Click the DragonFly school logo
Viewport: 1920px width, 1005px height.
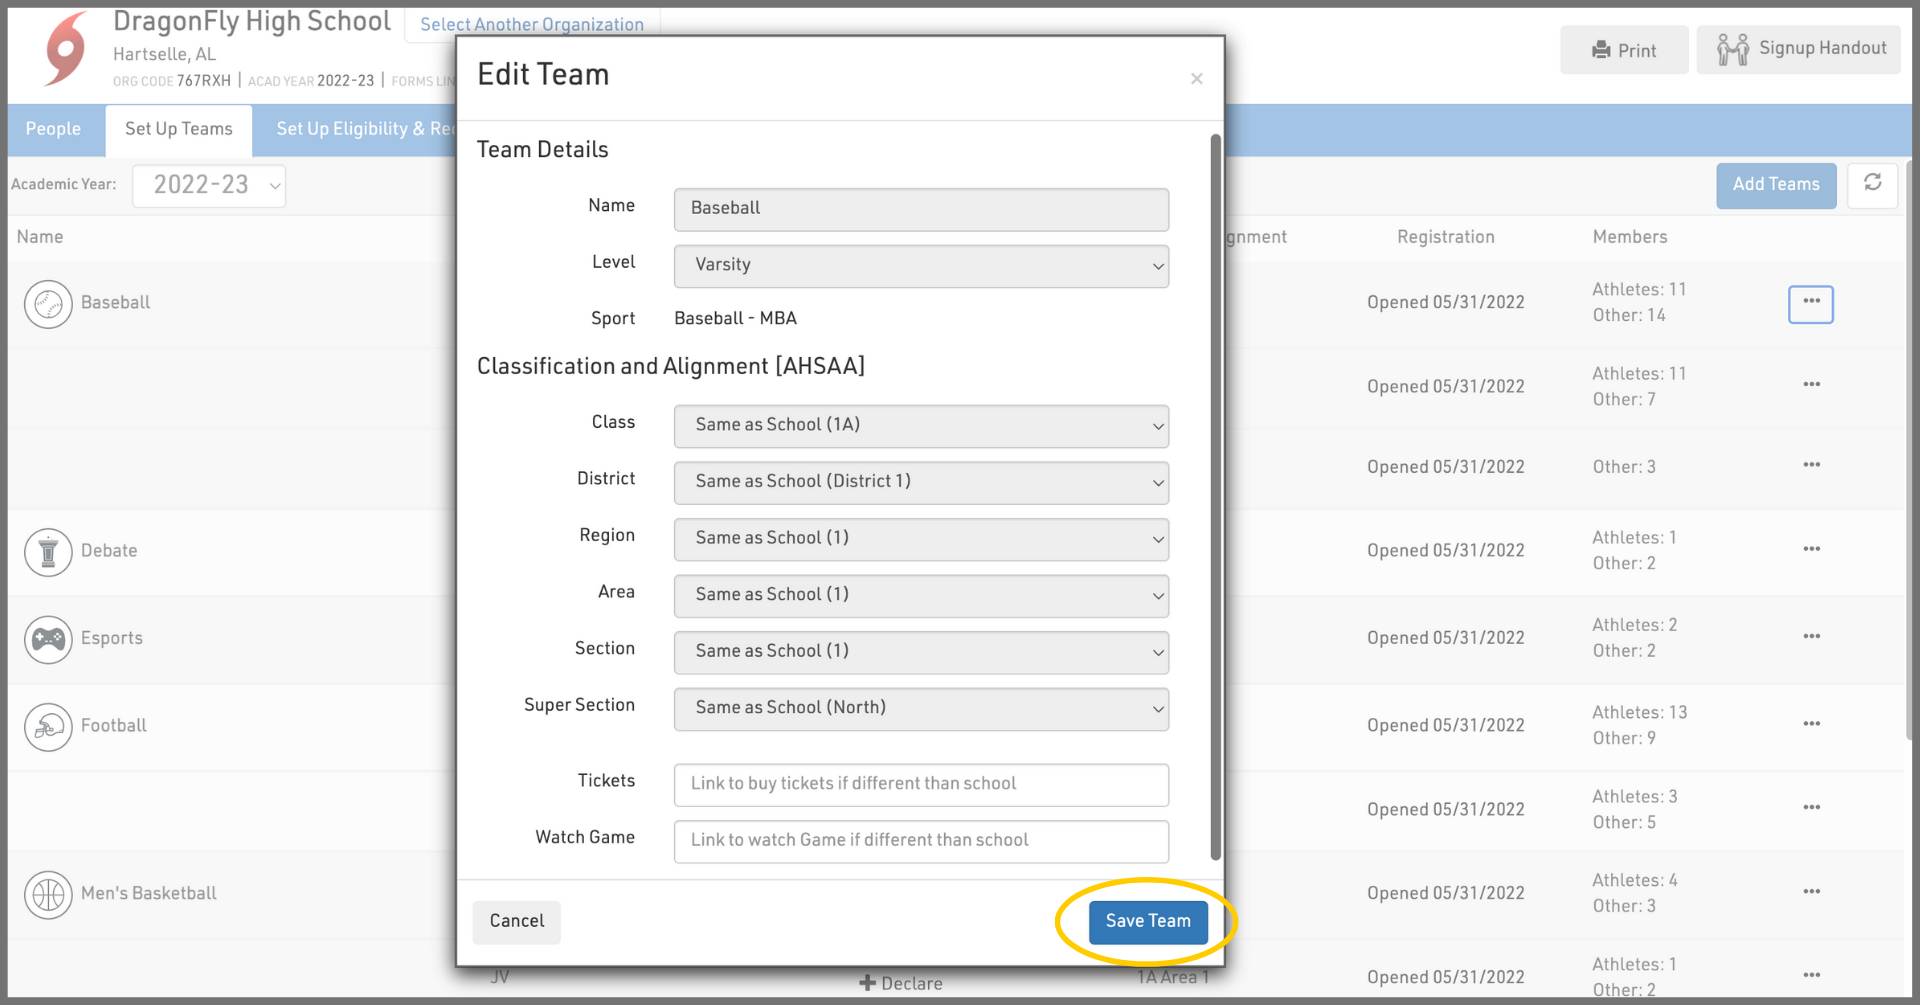pyautogui.click(x=66, y=48)
